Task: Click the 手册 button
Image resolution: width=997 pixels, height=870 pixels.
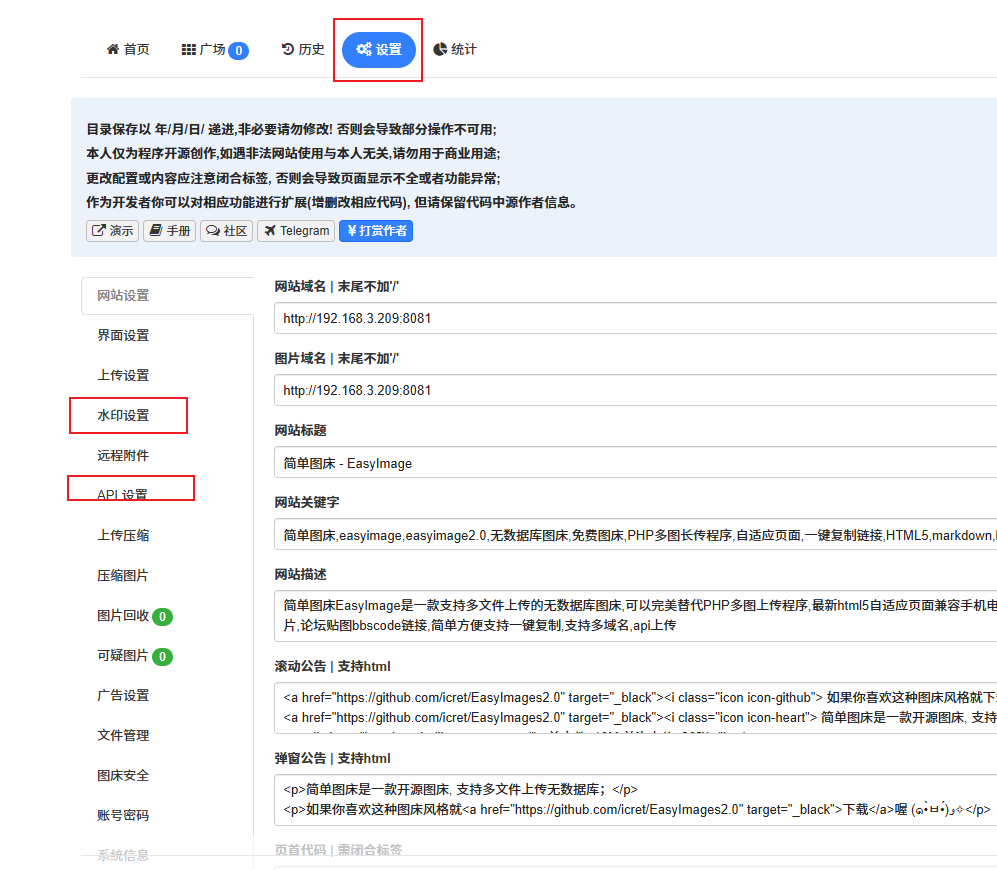Action: tap(169, 231)
